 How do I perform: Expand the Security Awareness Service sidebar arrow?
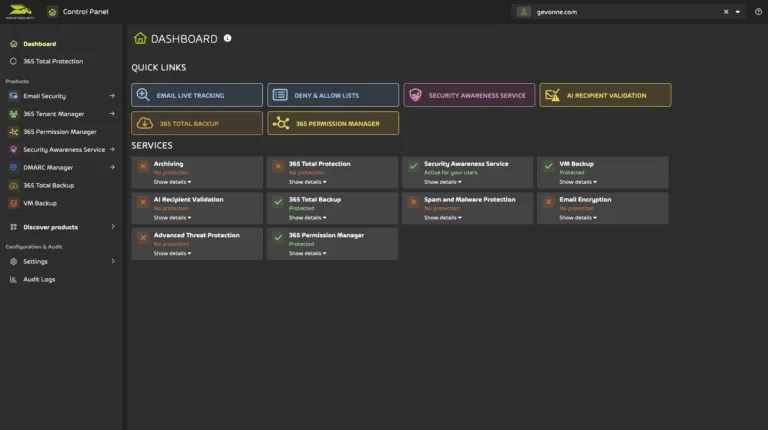pyautogui.click(x=112, y=149)
